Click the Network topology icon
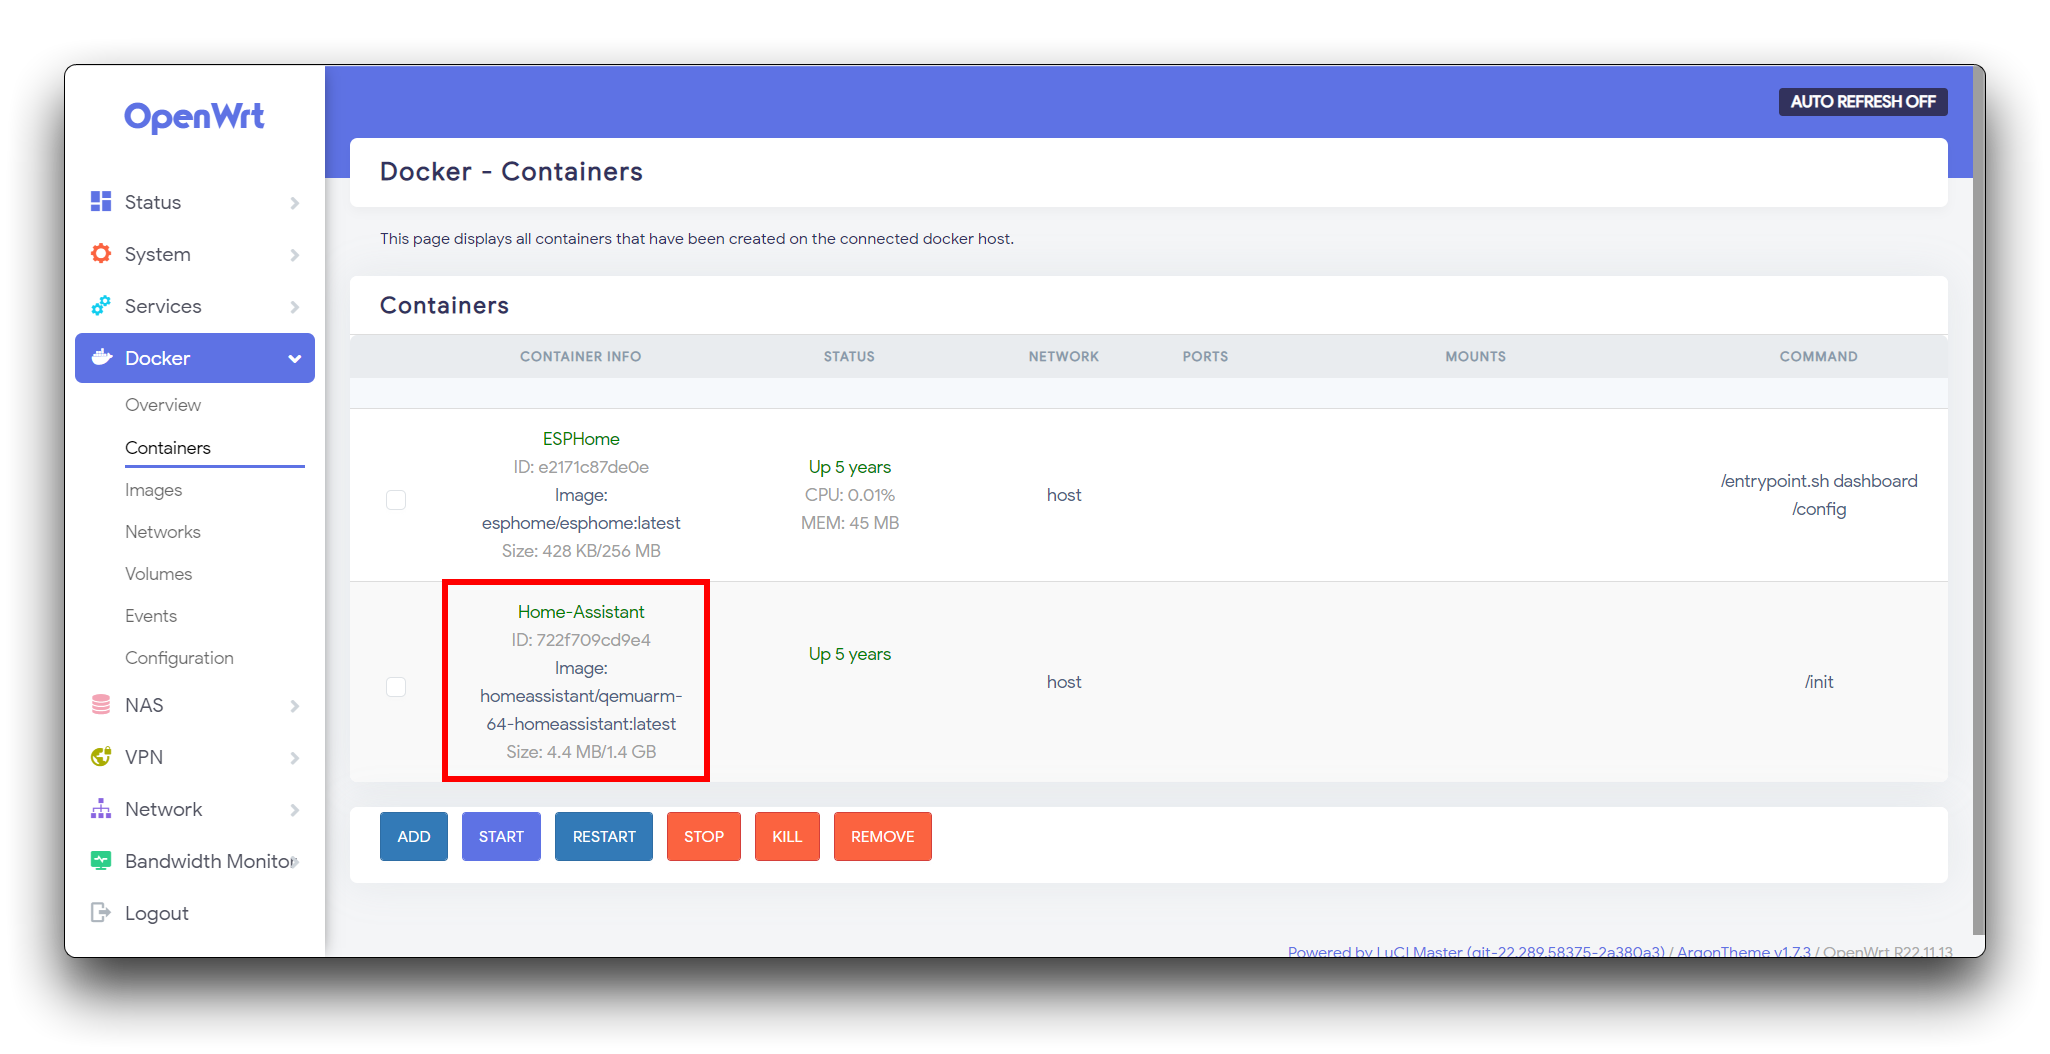 101,809
